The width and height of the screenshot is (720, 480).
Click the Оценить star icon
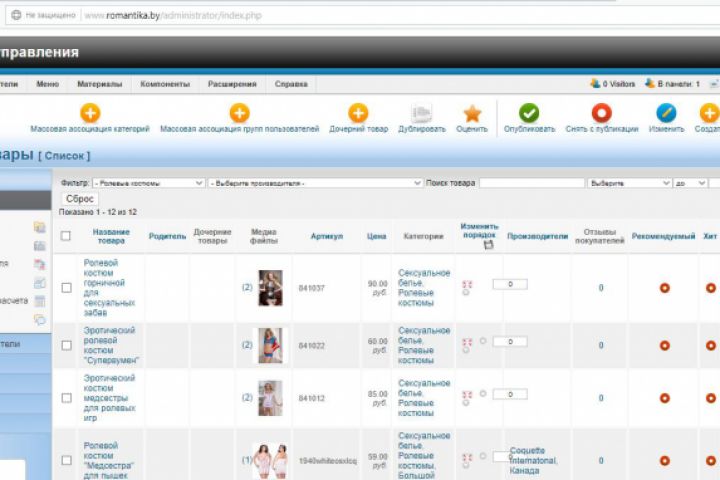coord(472,113)
